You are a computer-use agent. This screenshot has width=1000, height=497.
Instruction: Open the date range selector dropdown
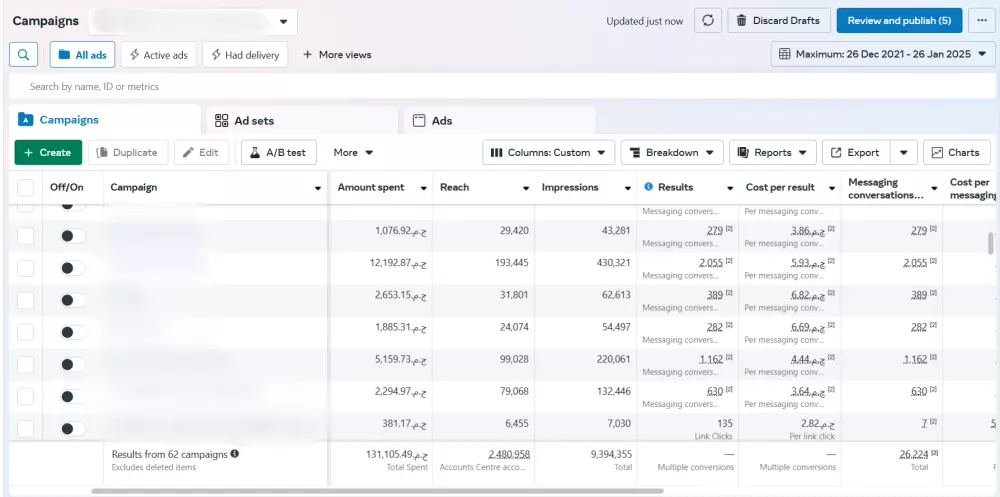(x=884, y=54)
